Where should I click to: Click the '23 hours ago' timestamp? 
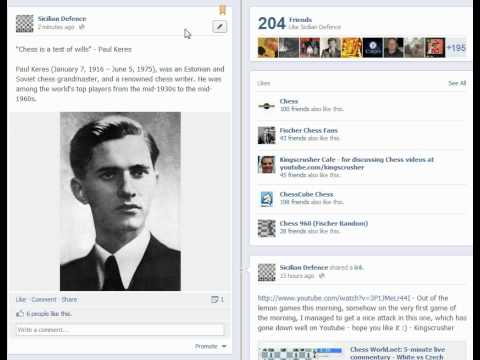click(x=297, y=276)
